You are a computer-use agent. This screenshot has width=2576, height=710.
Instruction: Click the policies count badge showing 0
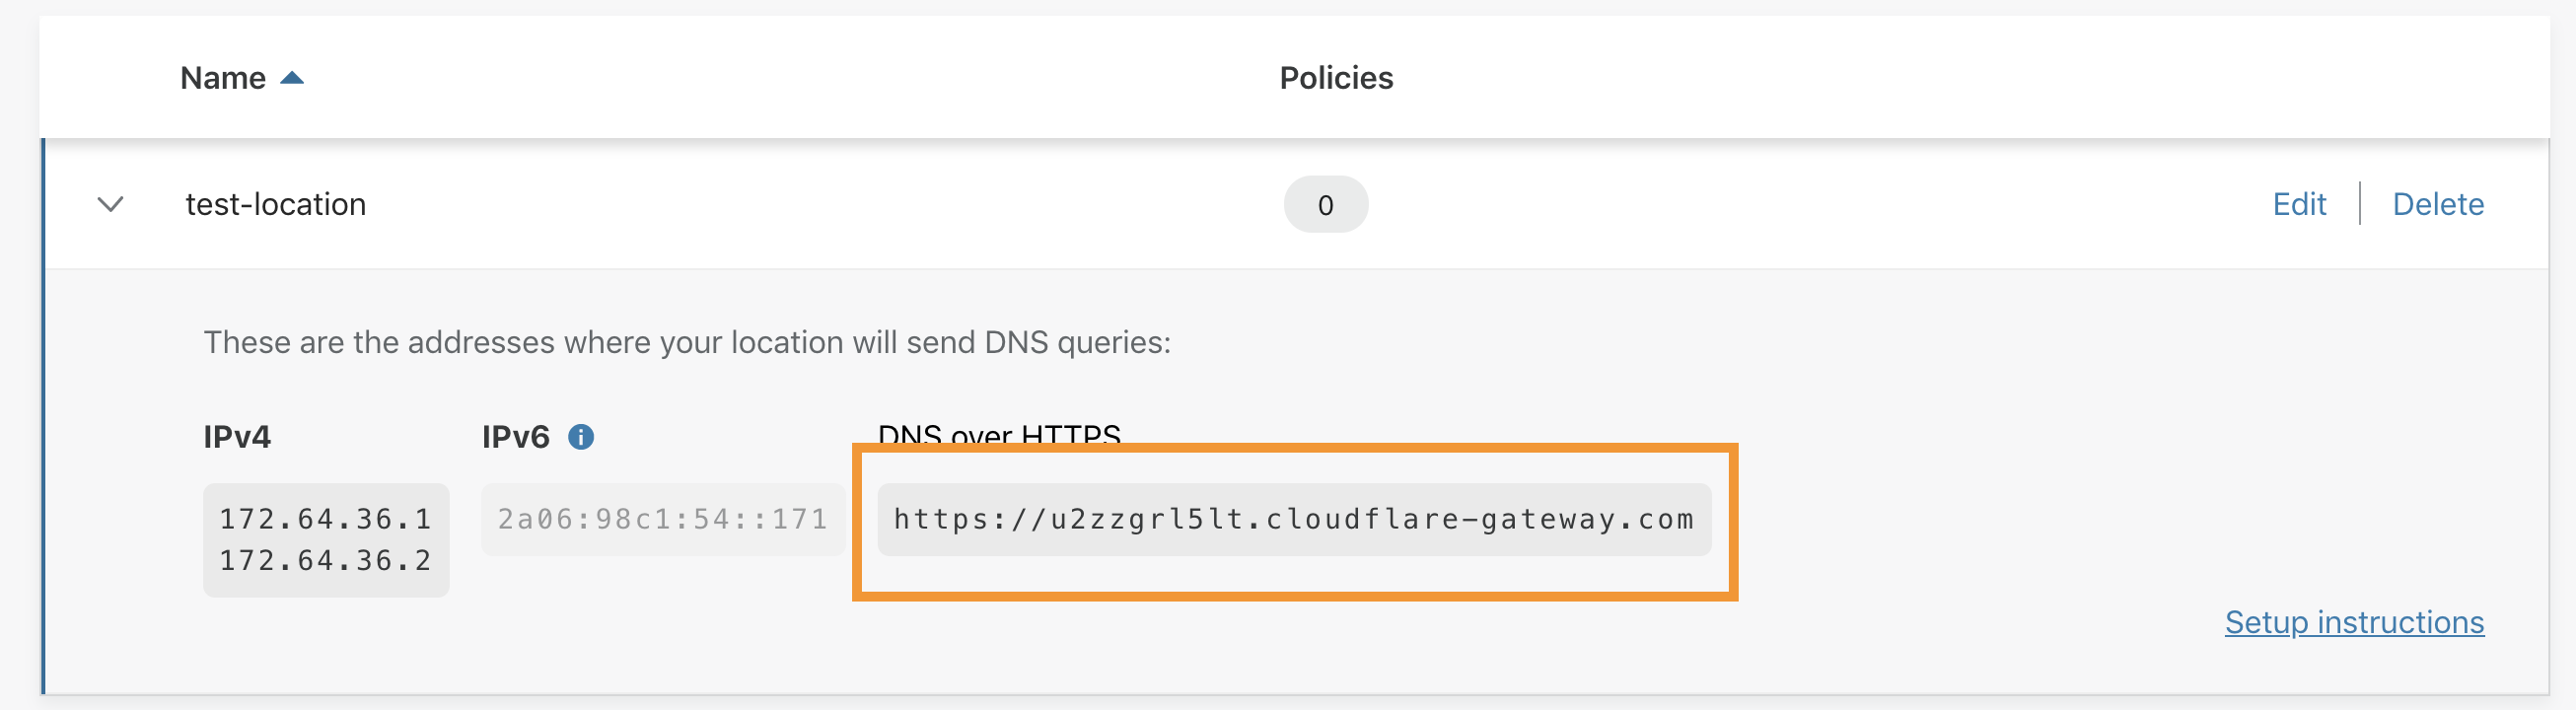tap(1327, 204)
